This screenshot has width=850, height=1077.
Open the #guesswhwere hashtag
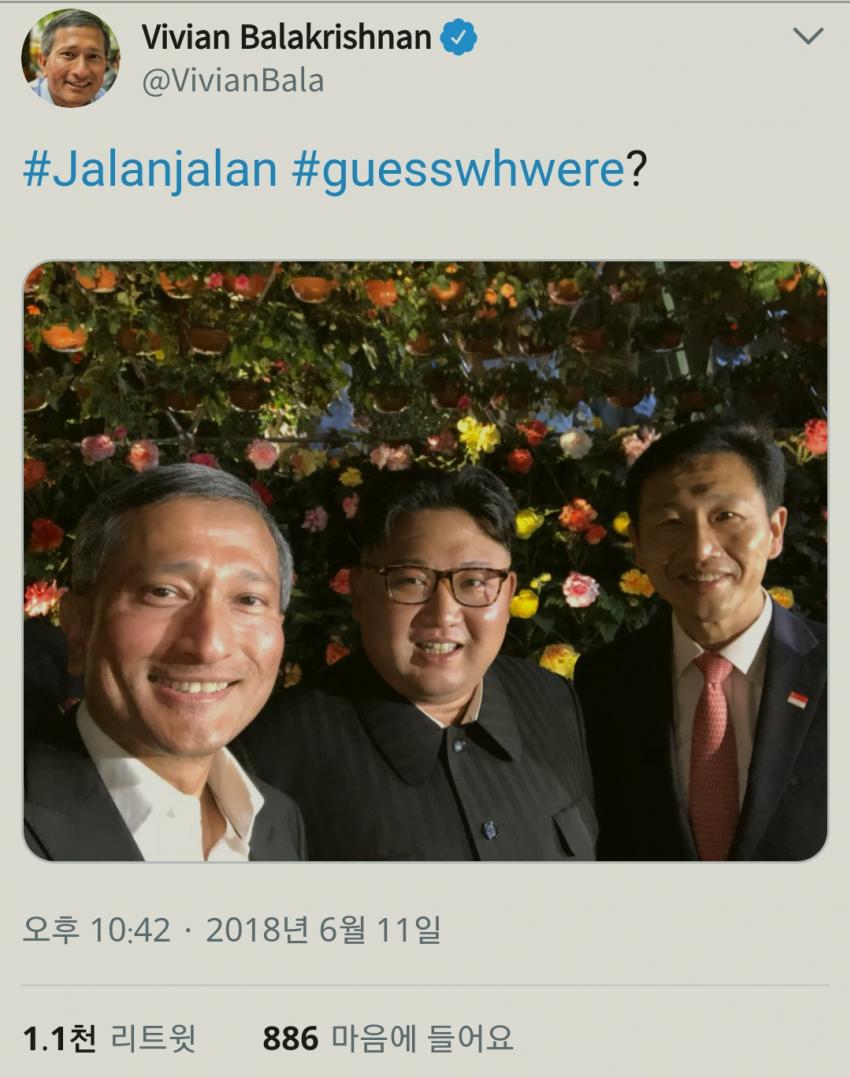pyautogui.click(x=459, y=169)
